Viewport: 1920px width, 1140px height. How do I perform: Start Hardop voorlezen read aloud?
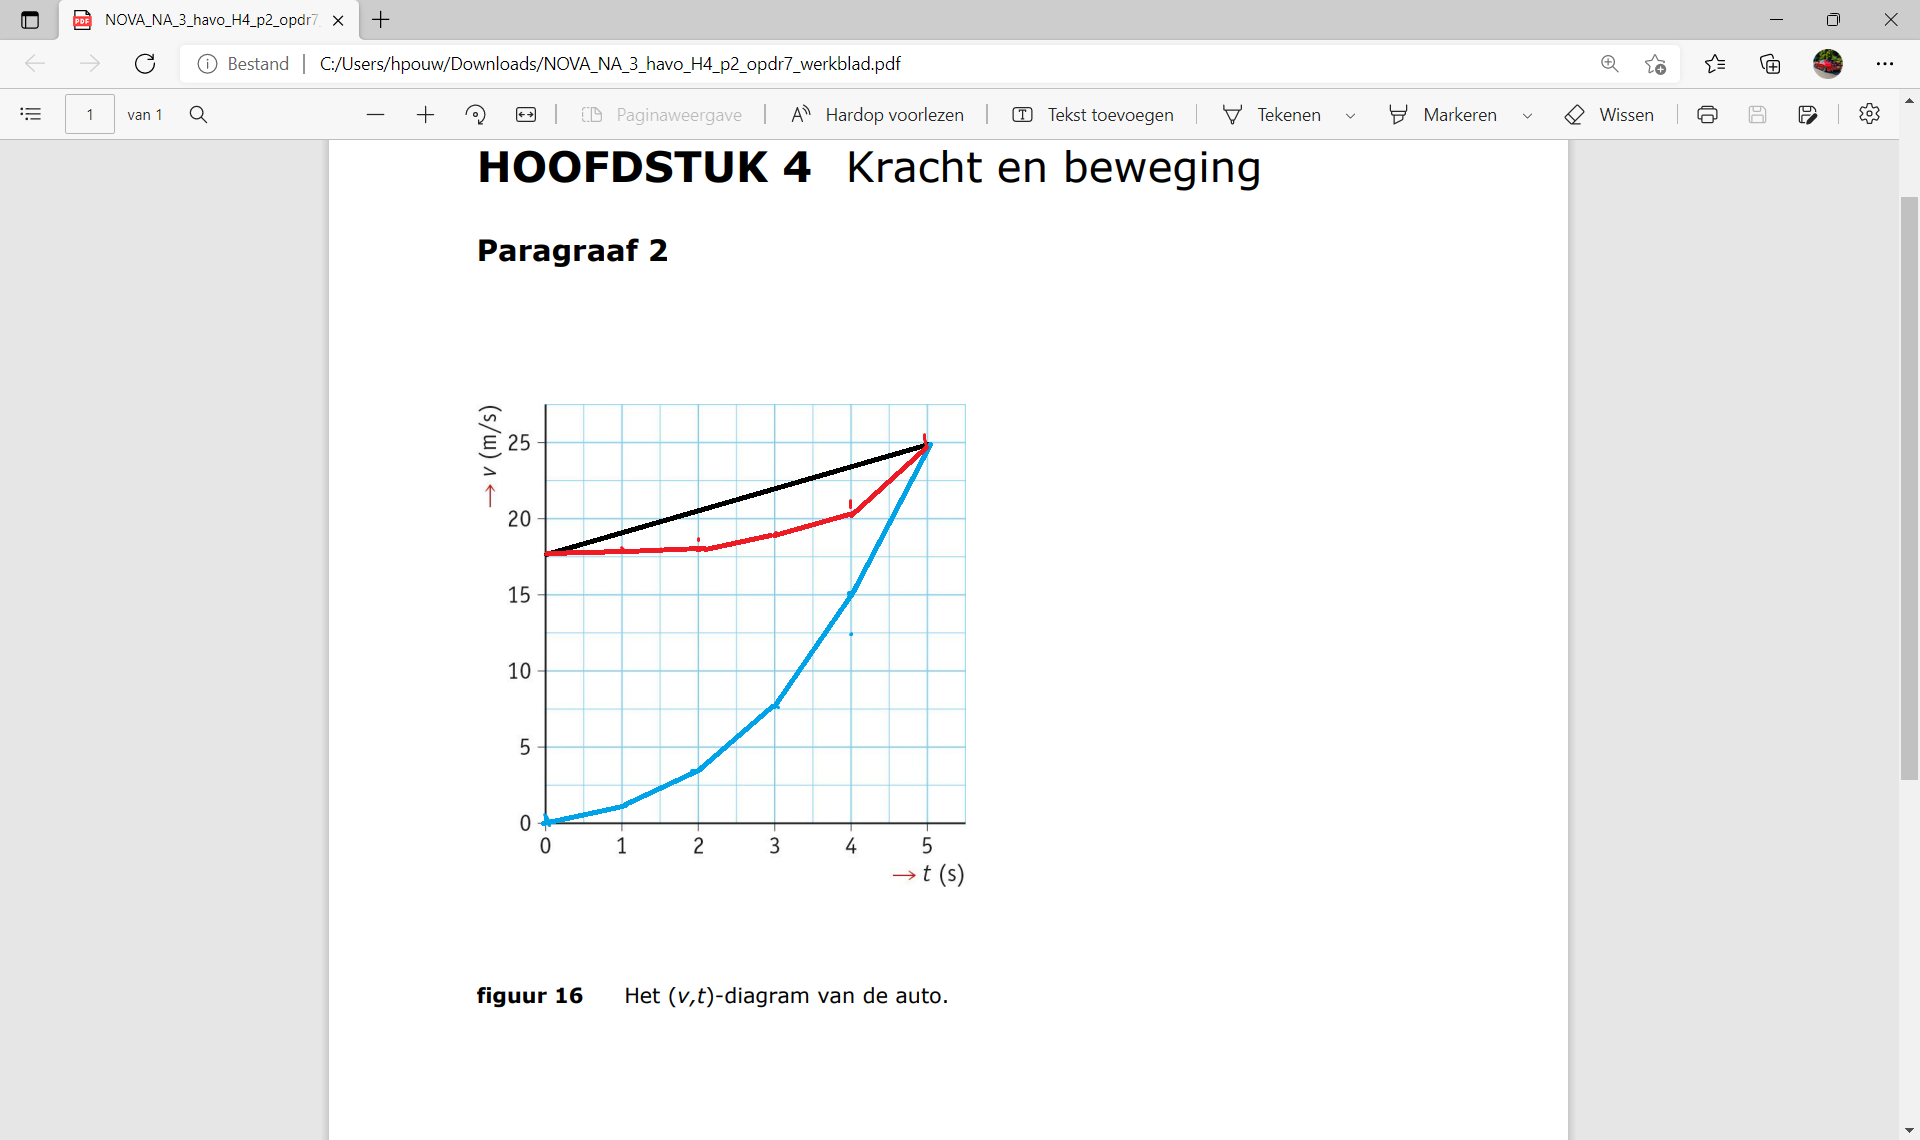(x=877, y=115)
